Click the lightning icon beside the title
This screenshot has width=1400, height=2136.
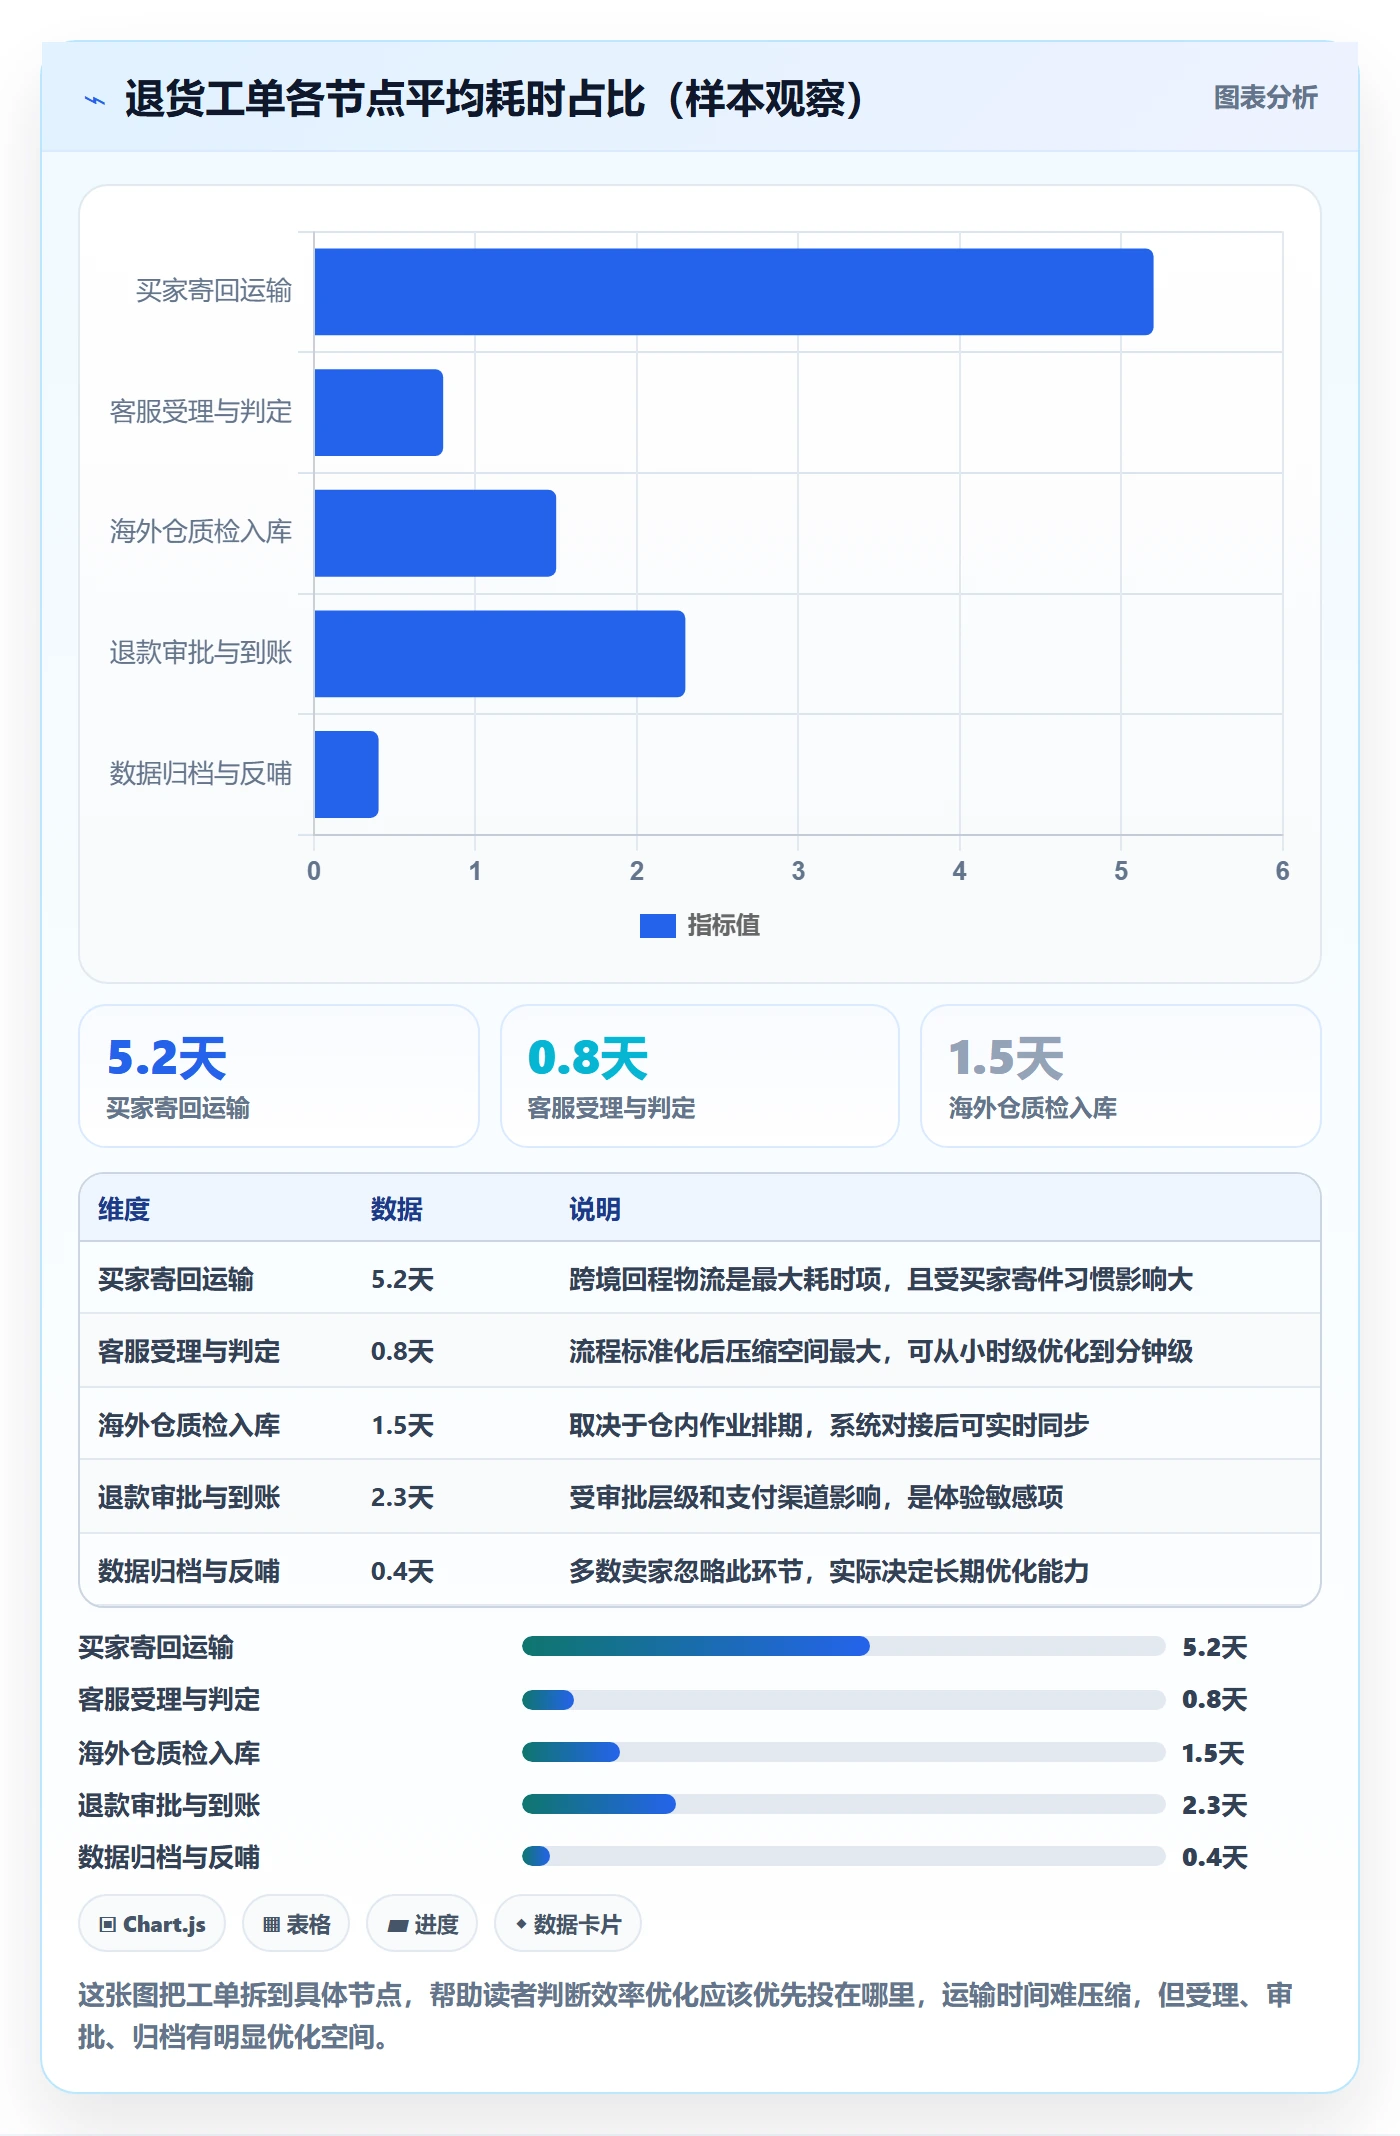tap(95, 100)
